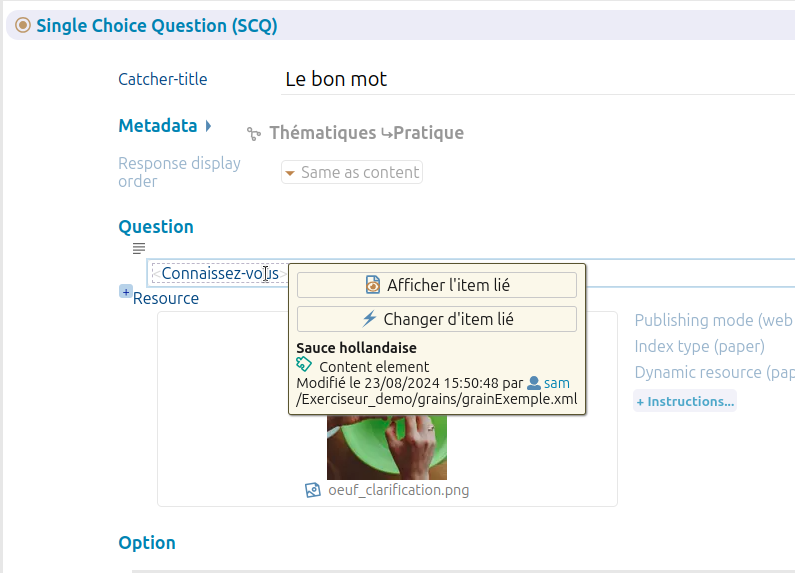Screen dimensions: 795x573
Task: Click the Catcher-title field Le bon mot
Action: click(x=537, y=80)
